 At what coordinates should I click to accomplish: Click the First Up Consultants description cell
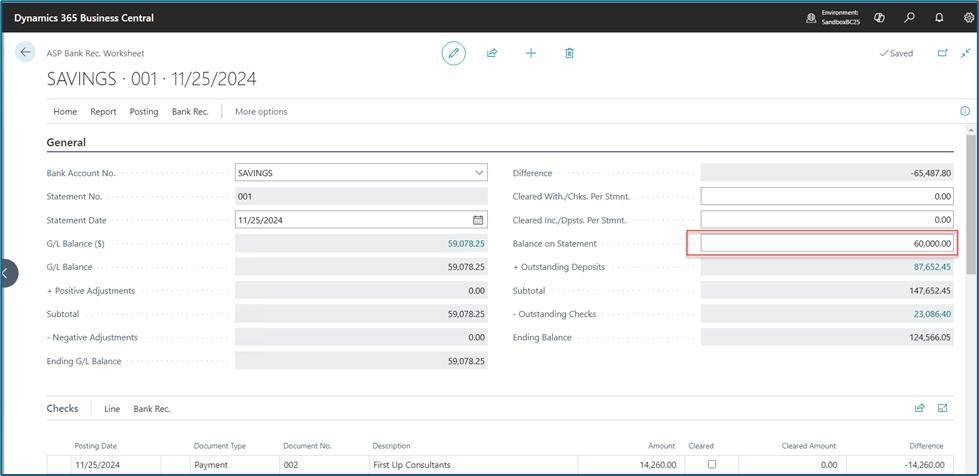point(473,465)
